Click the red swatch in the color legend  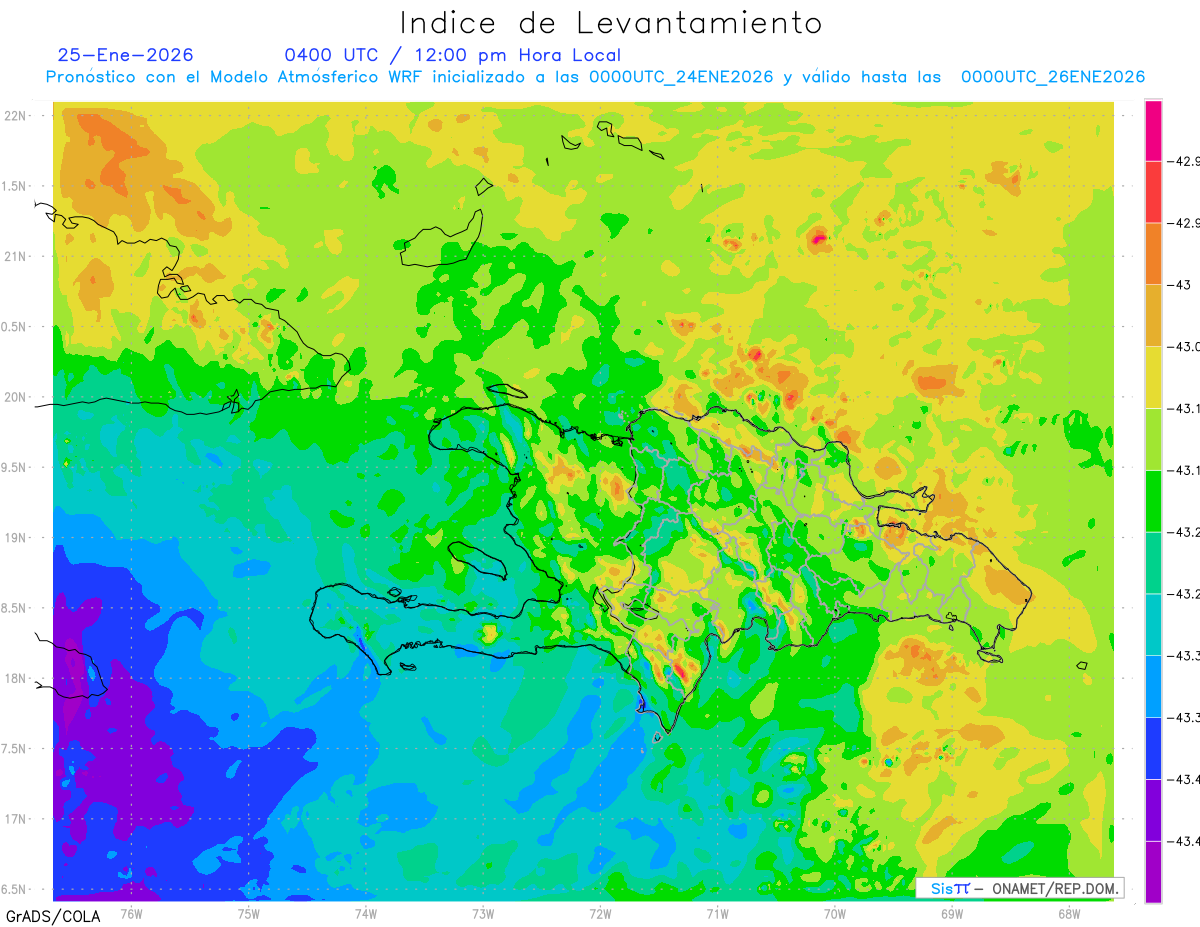(x=1153, y=192)
